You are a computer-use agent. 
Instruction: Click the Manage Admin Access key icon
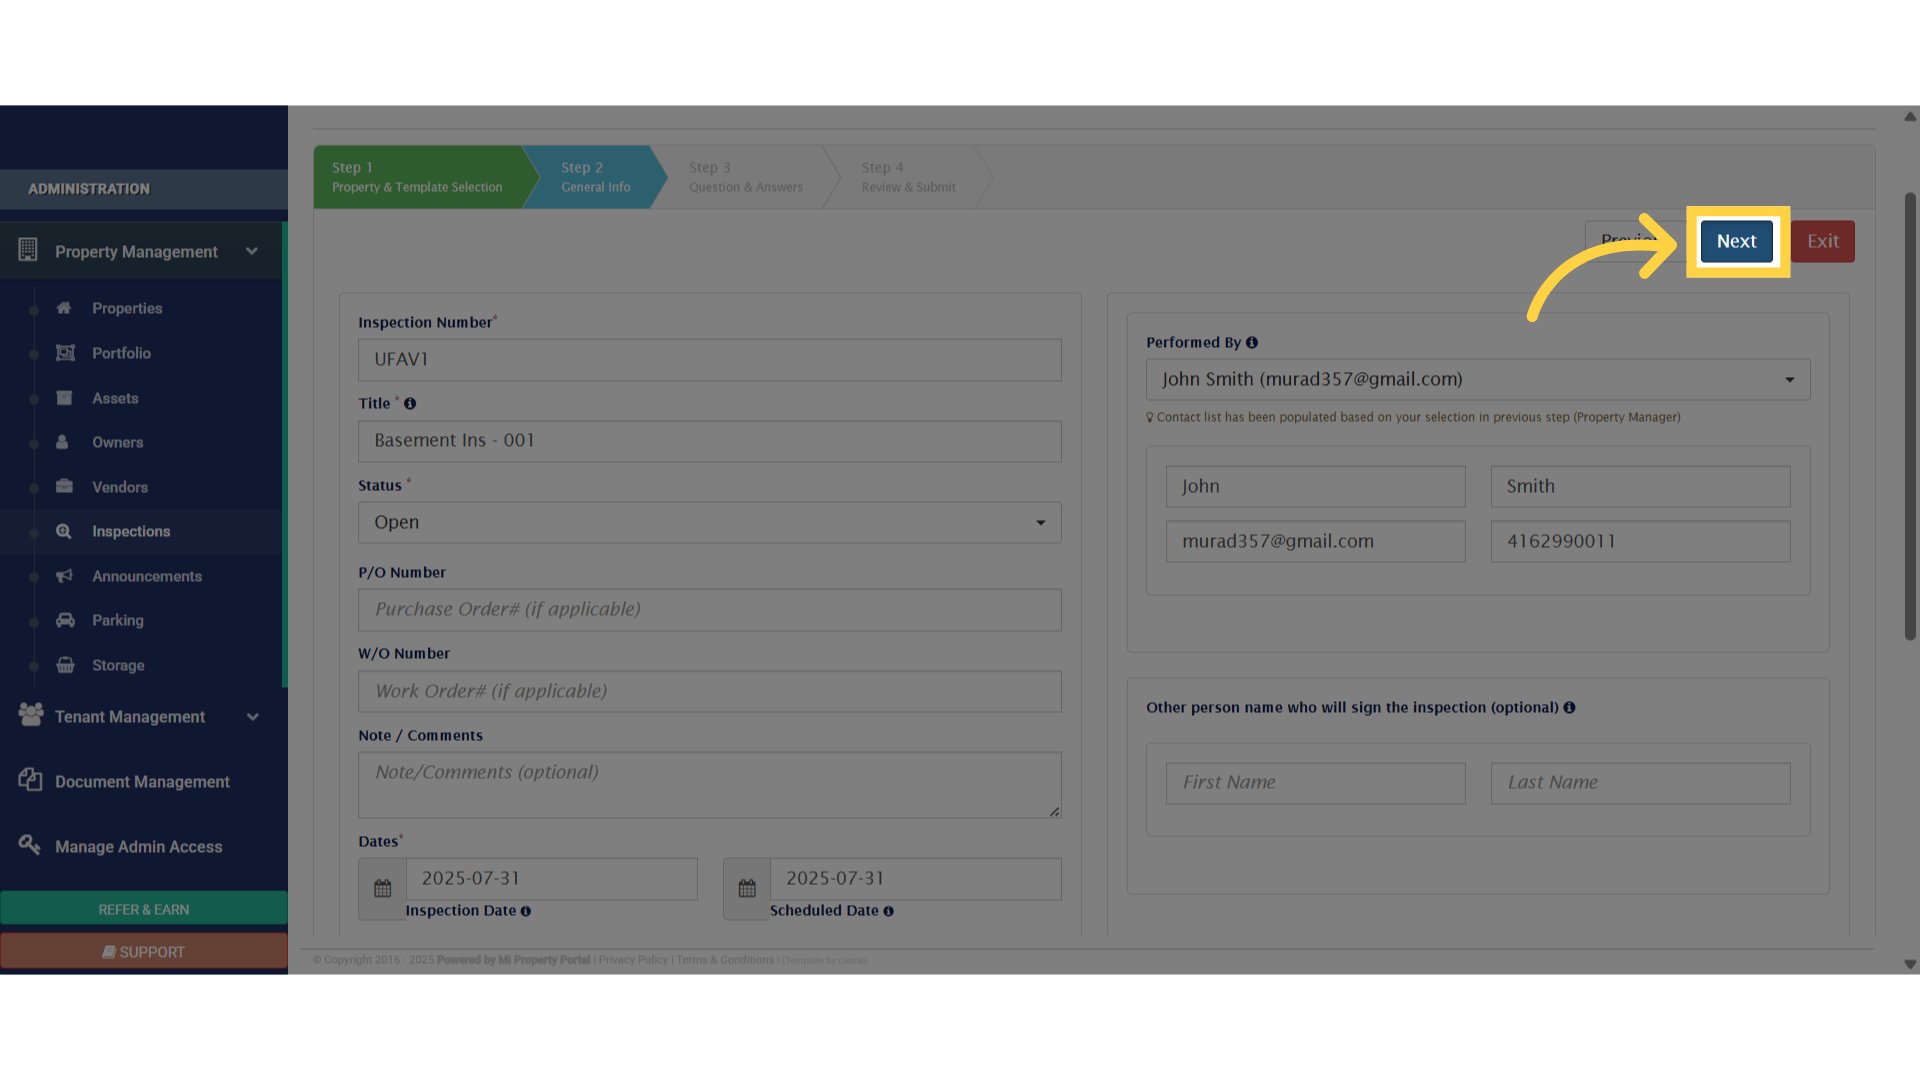pos(29,845)
